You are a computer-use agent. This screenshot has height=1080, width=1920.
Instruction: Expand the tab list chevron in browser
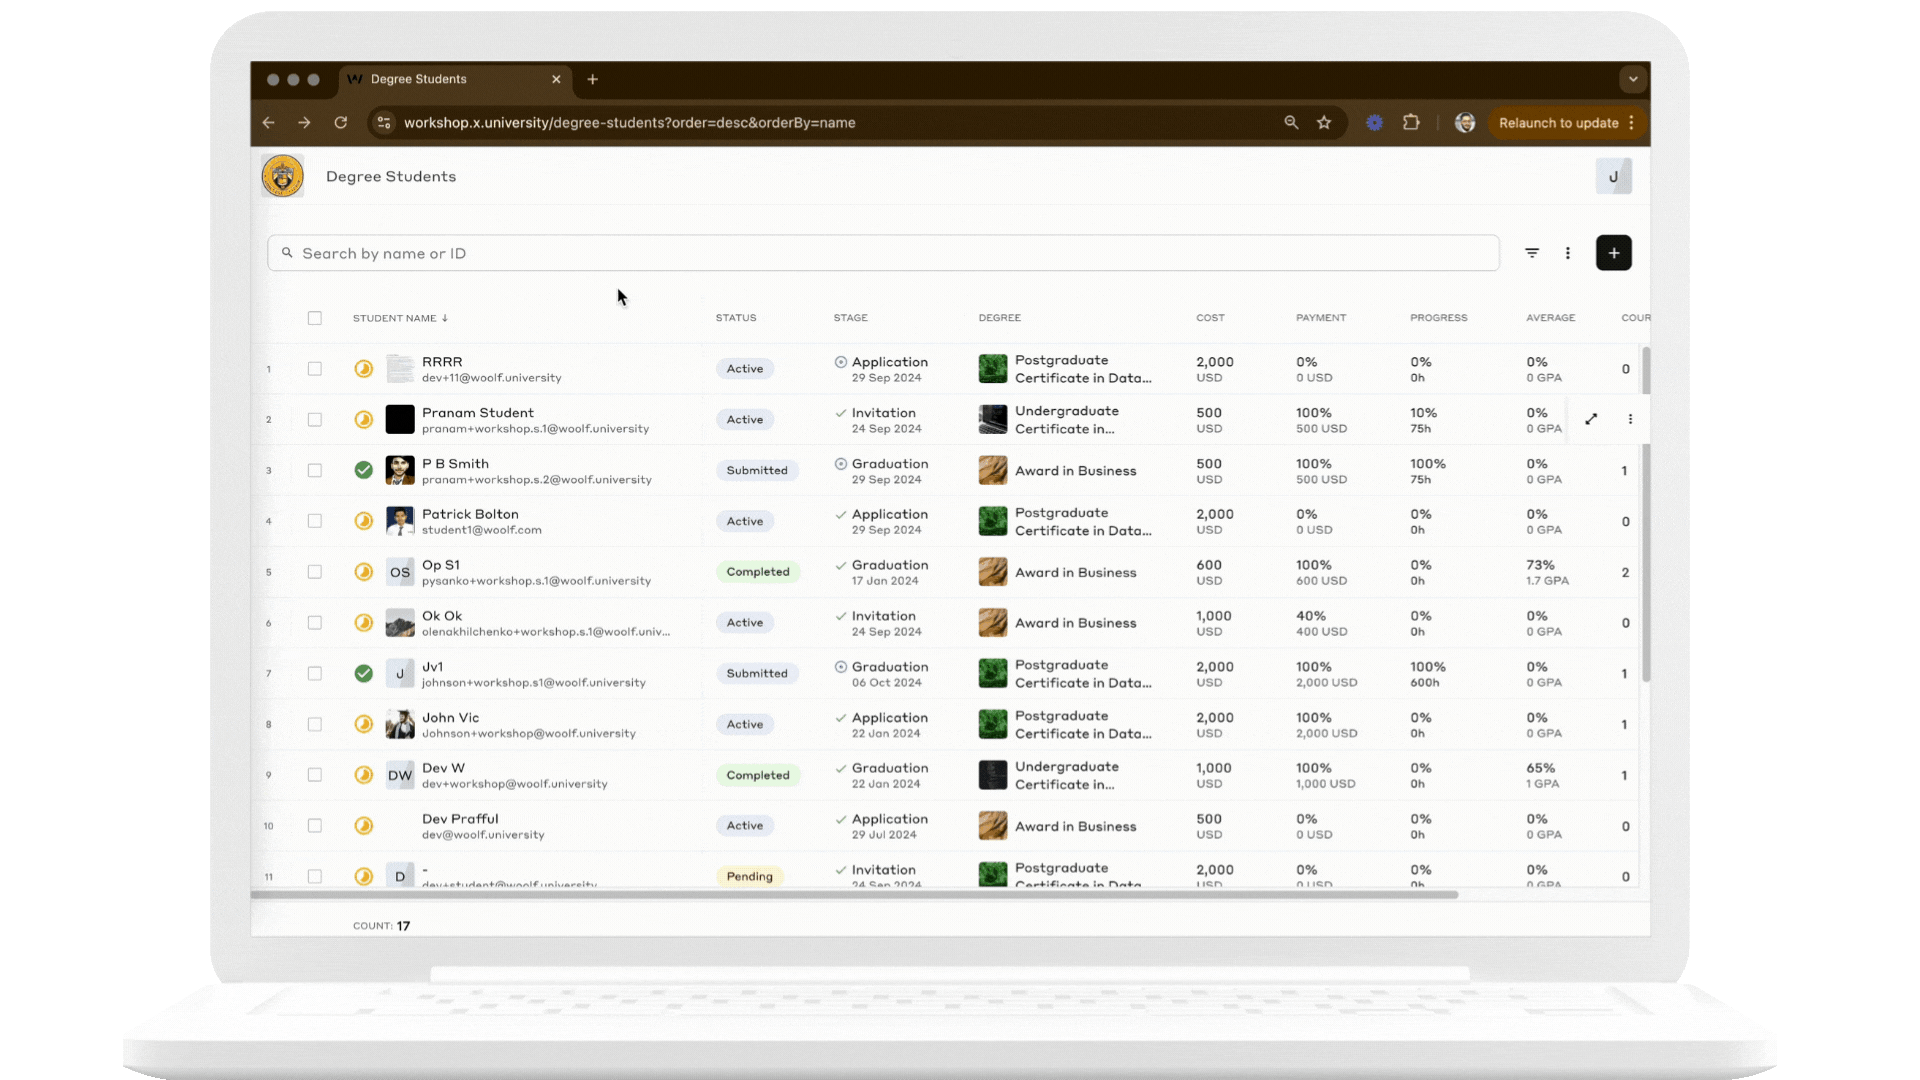[x=1632, y=79]
